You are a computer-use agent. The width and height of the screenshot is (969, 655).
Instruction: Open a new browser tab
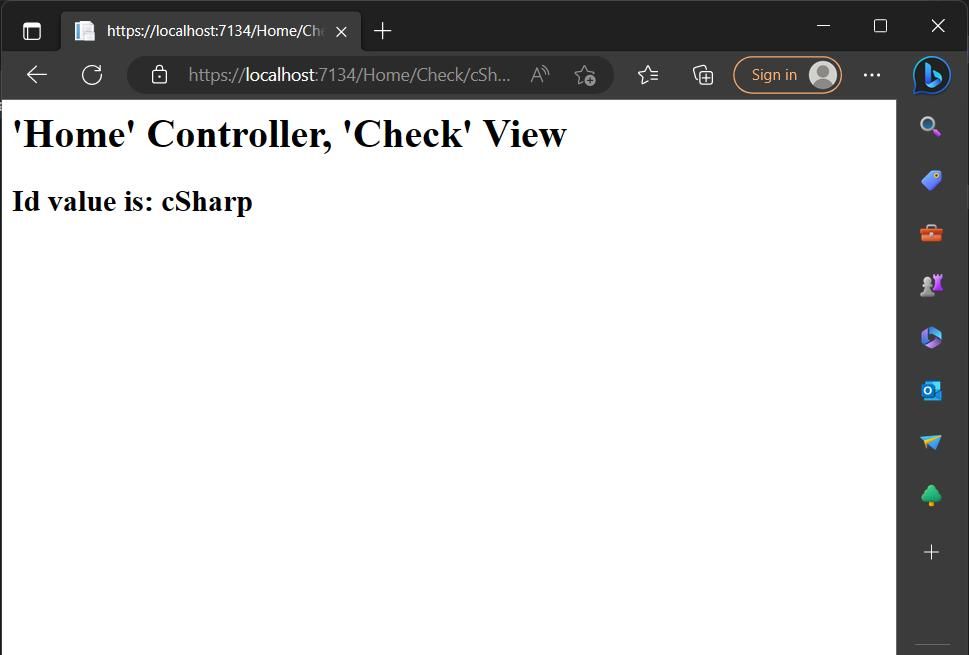pos(381,30)
